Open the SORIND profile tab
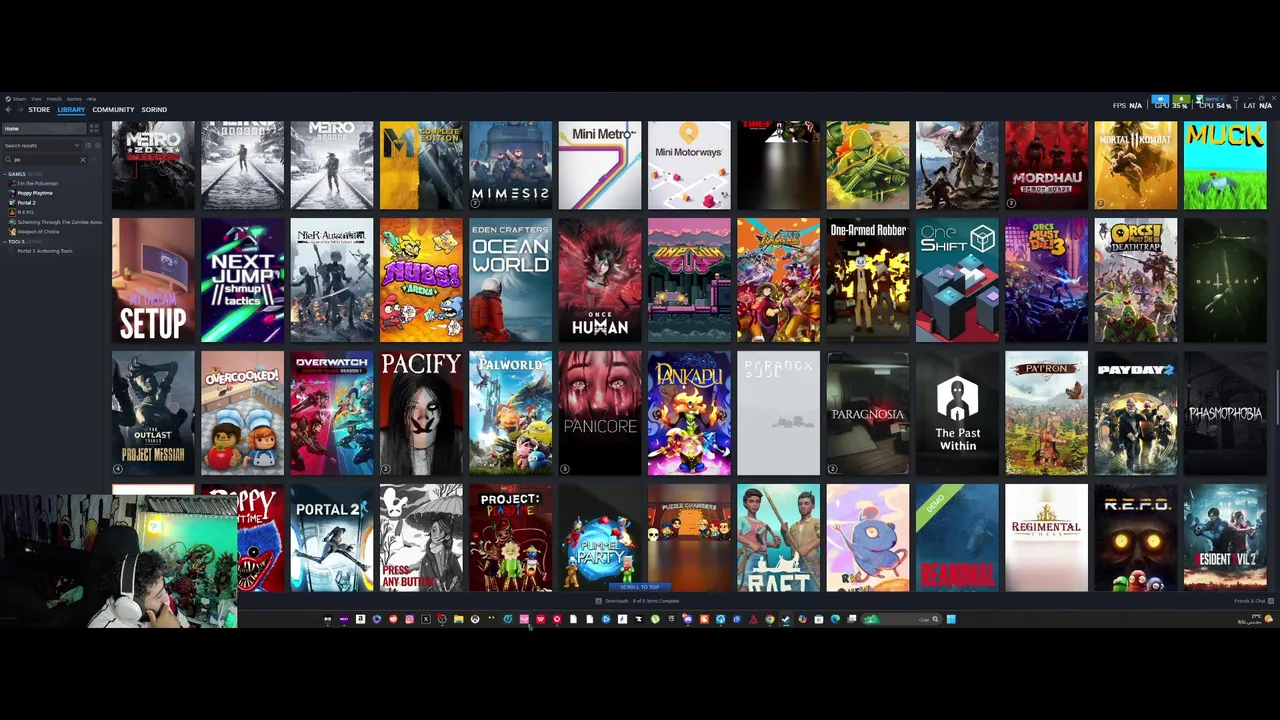This screenshot has width=1280, height=720. pos(154,109)
